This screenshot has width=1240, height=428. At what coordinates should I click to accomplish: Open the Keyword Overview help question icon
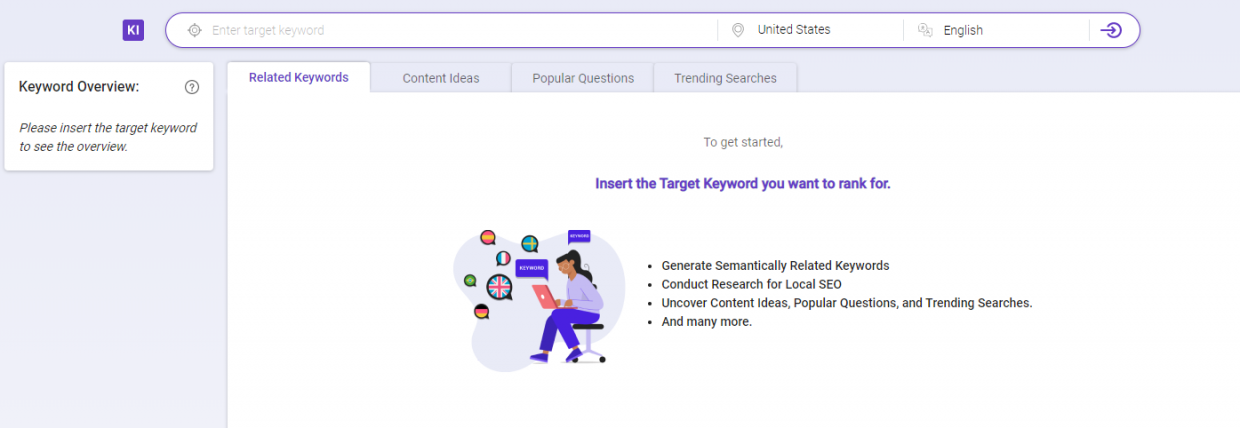192,87
